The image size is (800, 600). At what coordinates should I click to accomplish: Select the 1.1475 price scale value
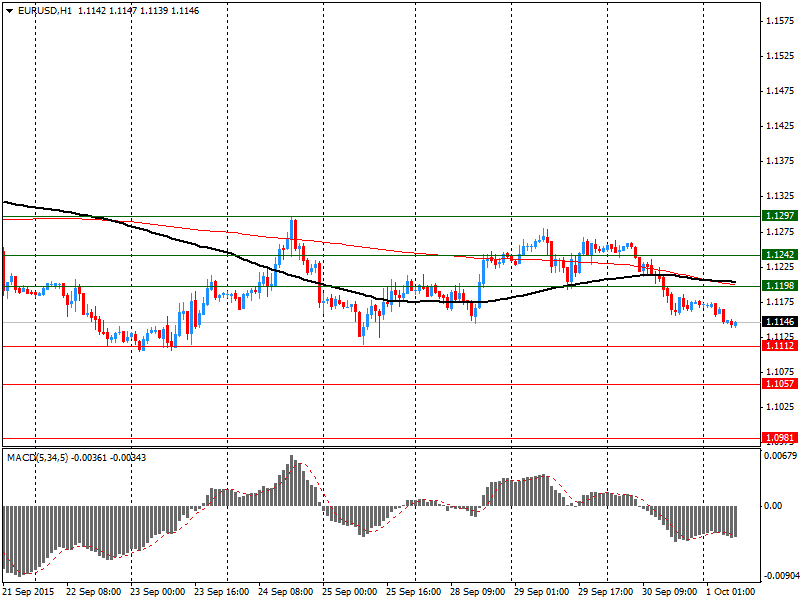tap(781, 91)
